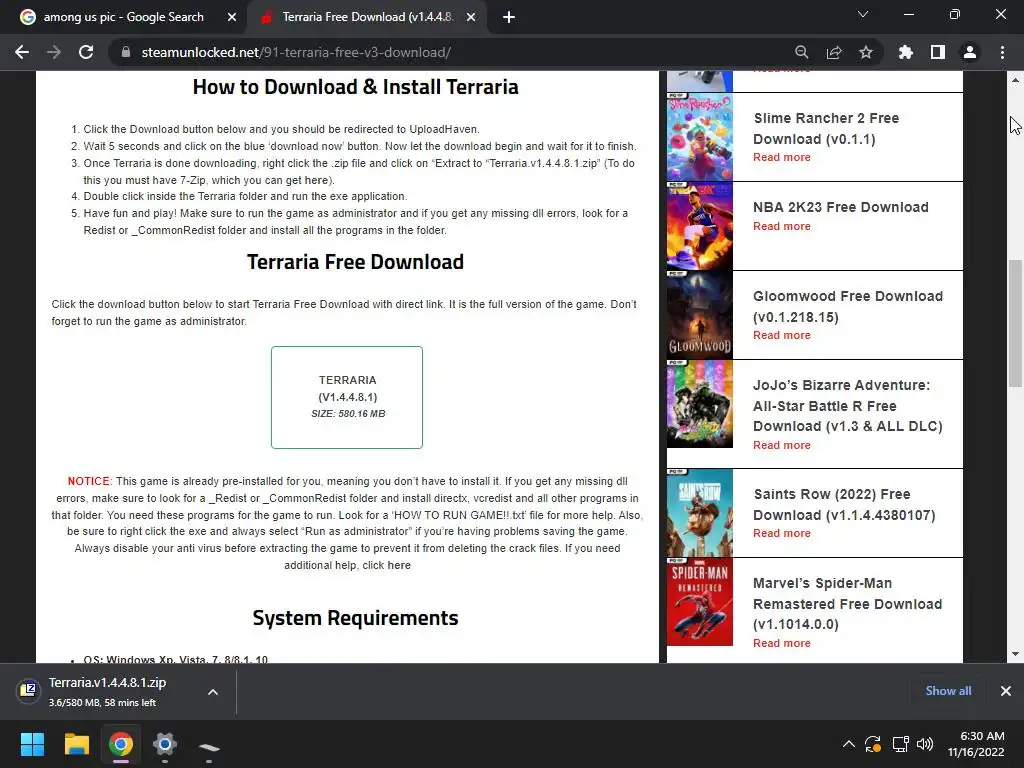Toggle the browser side panel
This screenshot has height=768, width=1024.
point(938,52)
